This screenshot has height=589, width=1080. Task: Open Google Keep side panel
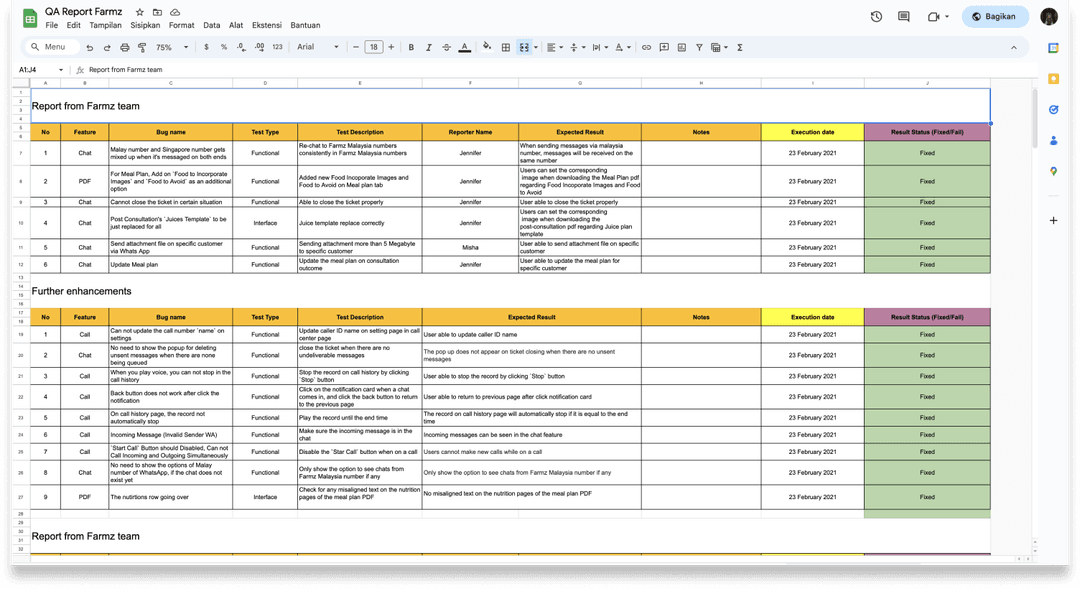[x=1053, y=79]
